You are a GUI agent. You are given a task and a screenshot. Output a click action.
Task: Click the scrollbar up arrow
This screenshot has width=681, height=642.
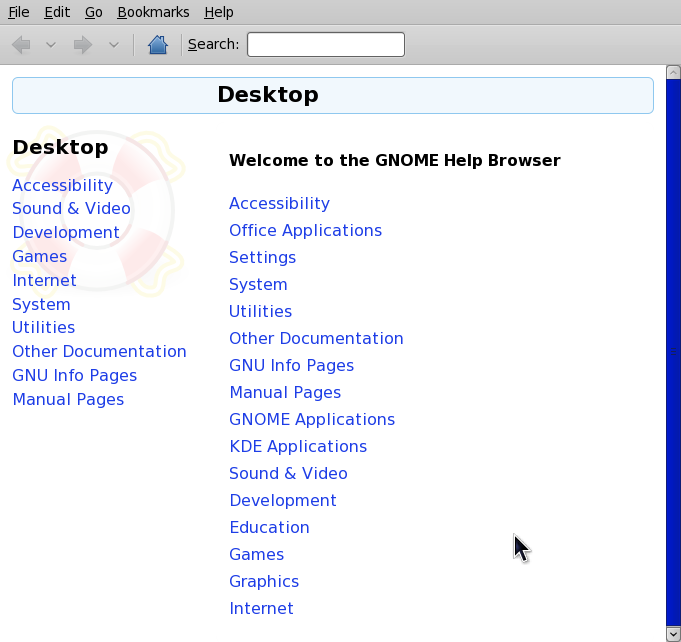(673, 72)
